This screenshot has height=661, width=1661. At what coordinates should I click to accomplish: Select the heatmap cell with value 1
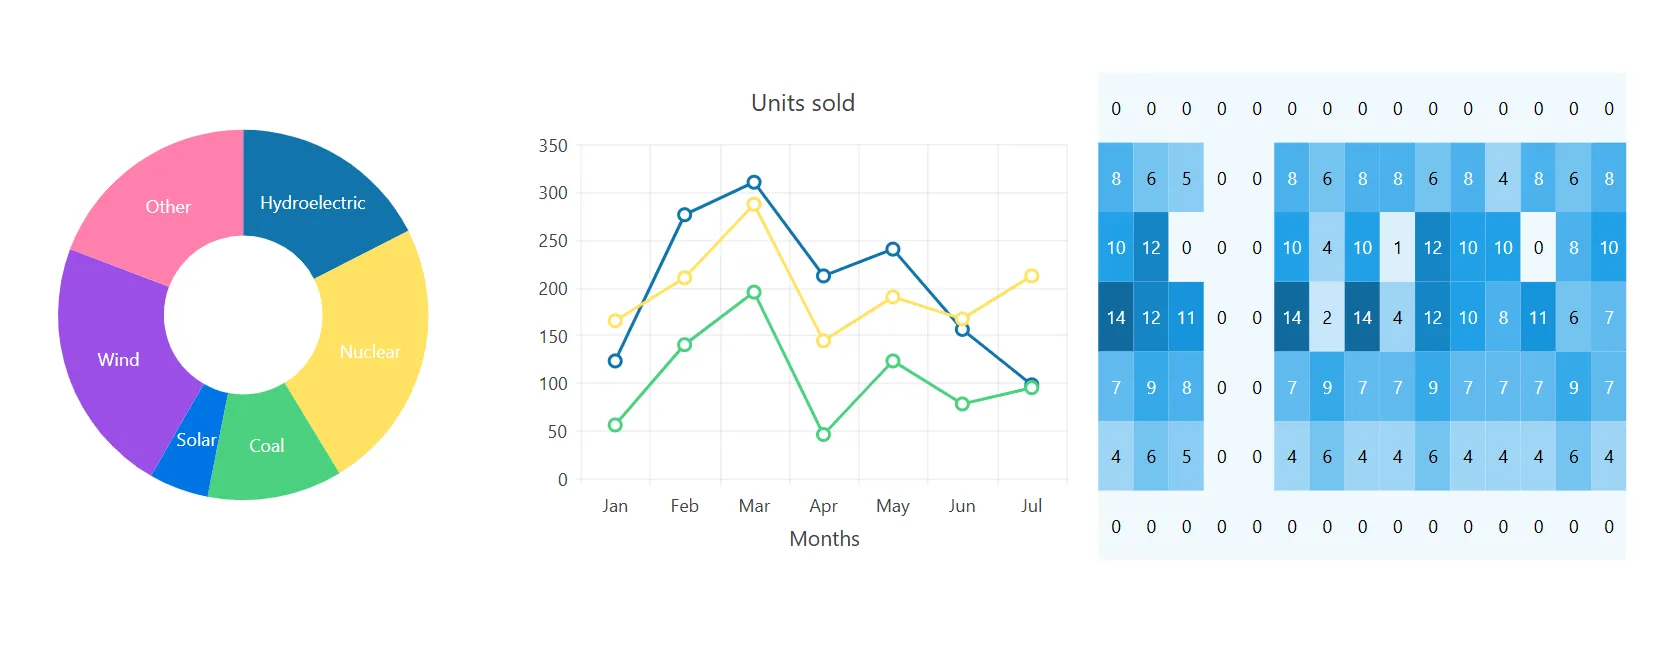pyautogui.click(x=1397, y=248)
